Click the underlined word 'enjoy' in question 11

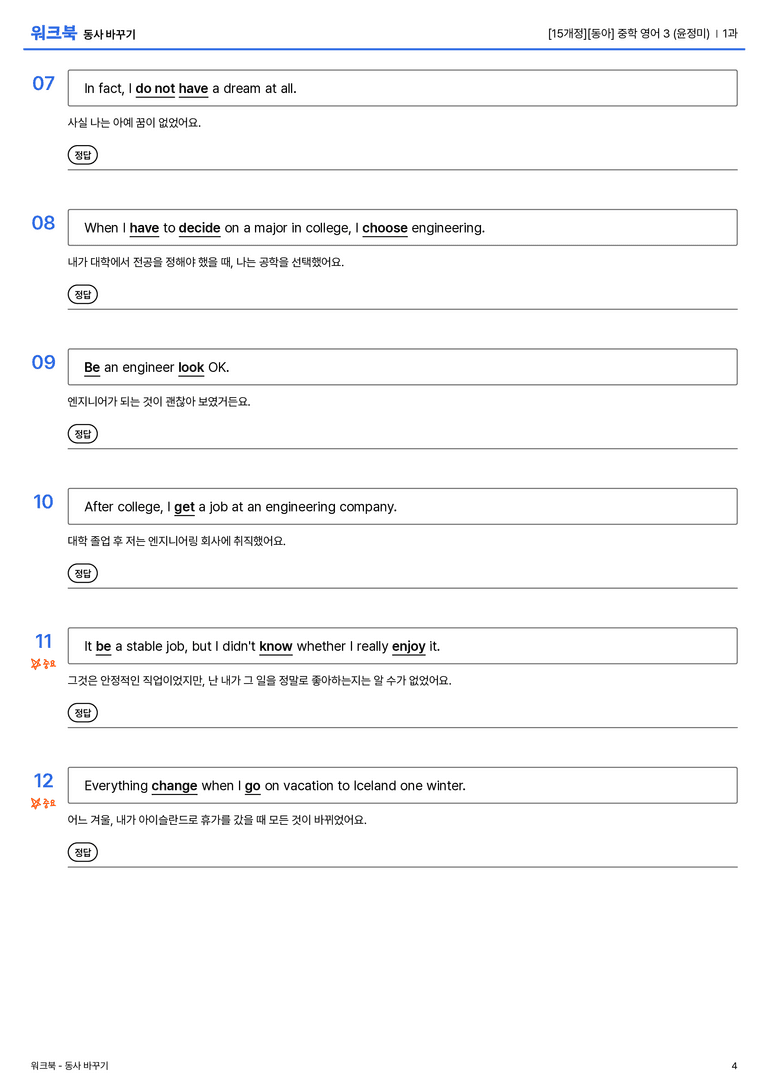[409, 647]
